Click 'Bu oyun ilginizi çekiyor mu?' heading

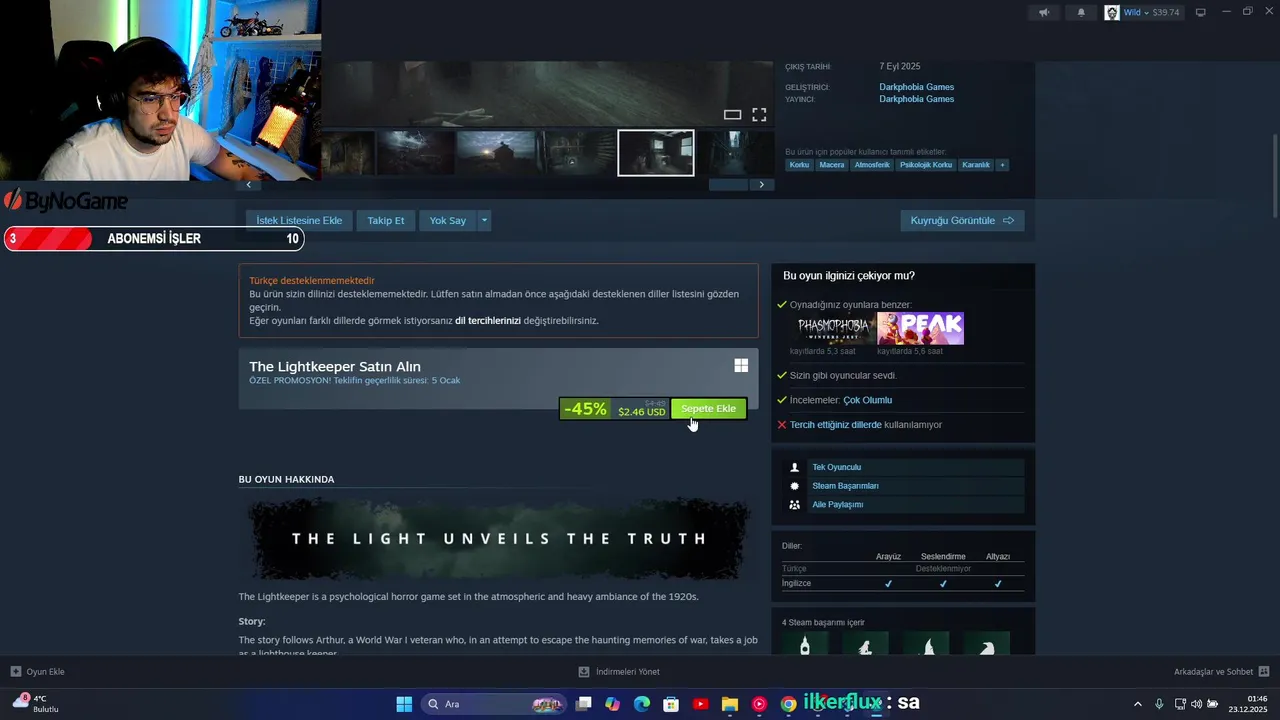click(849, 276)
